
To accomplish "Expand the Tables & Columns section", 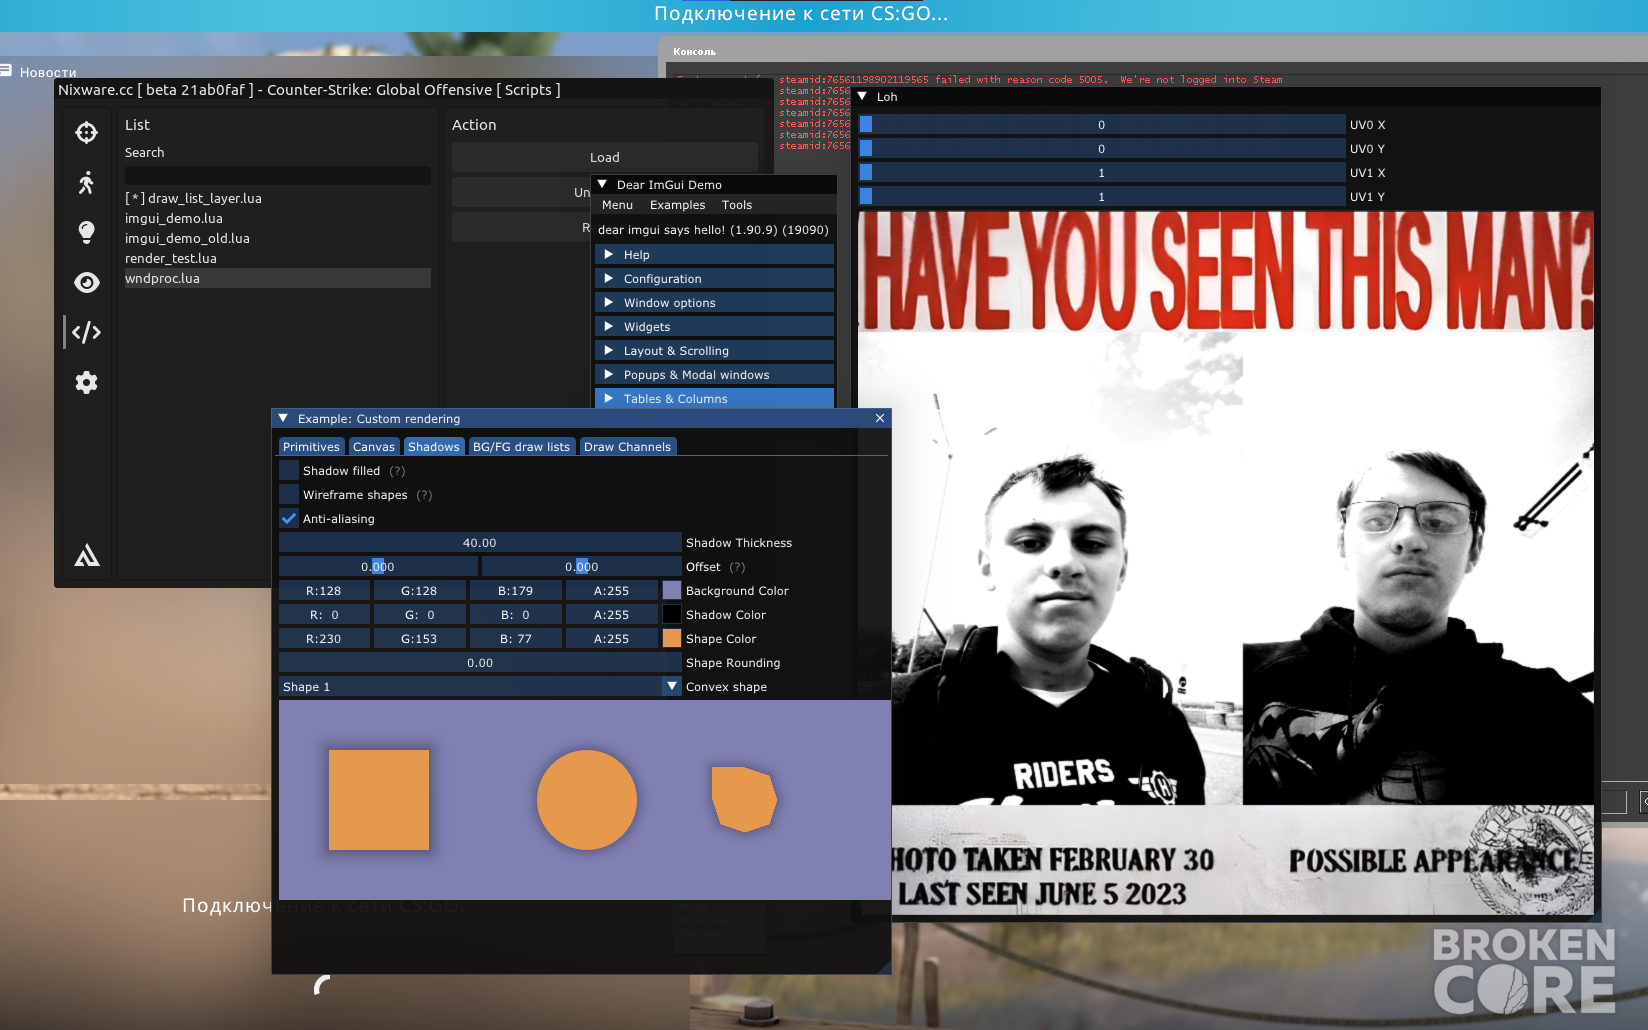I will coord(714,399).
